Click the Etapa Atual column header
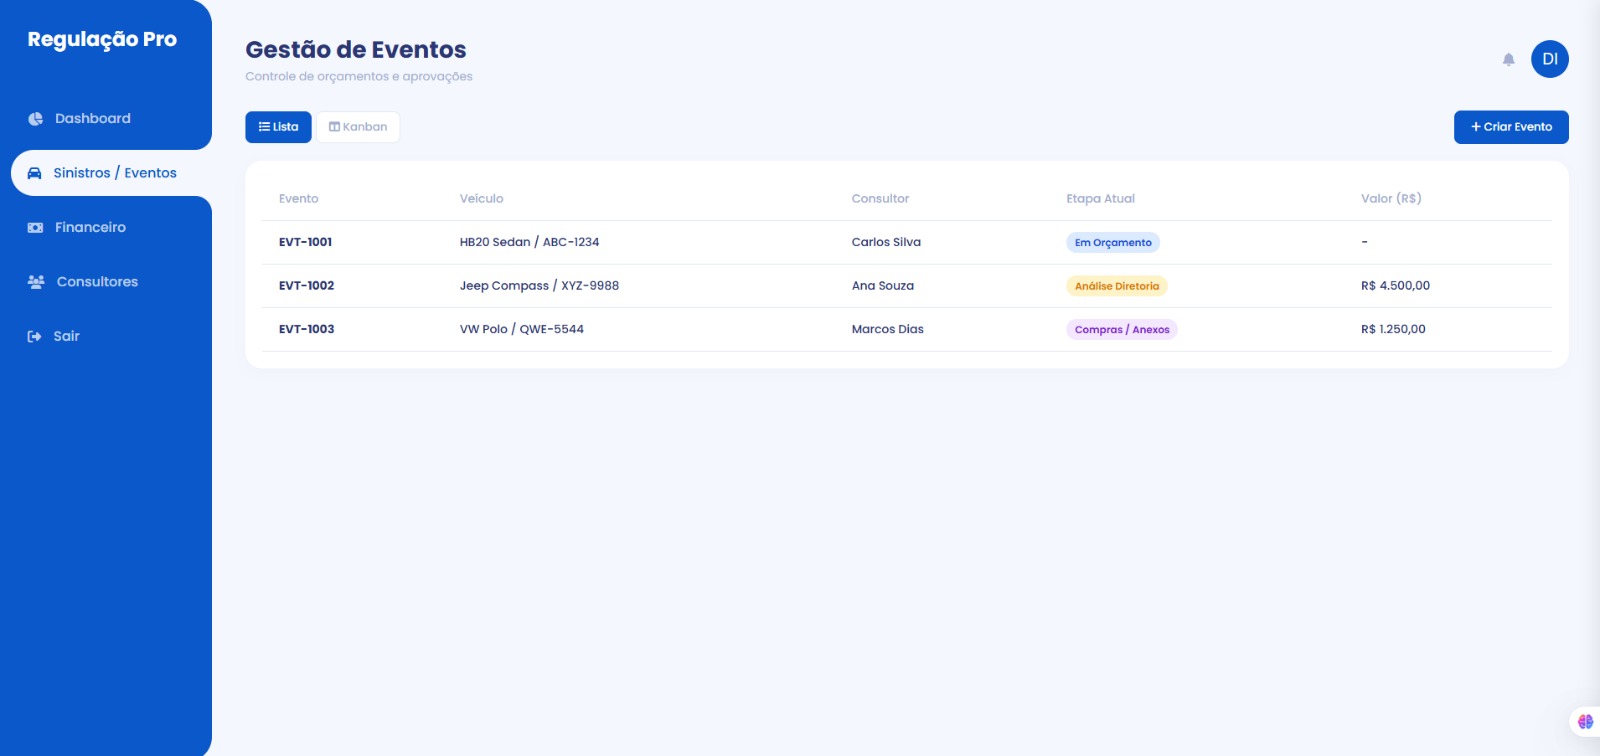The height and width of the screenshot is (756, 1600). tap(1100, 199)
